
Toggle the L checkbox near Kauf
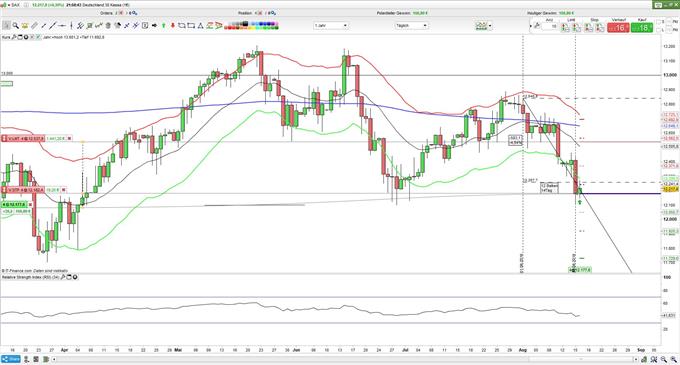click(x=659, y=30)
